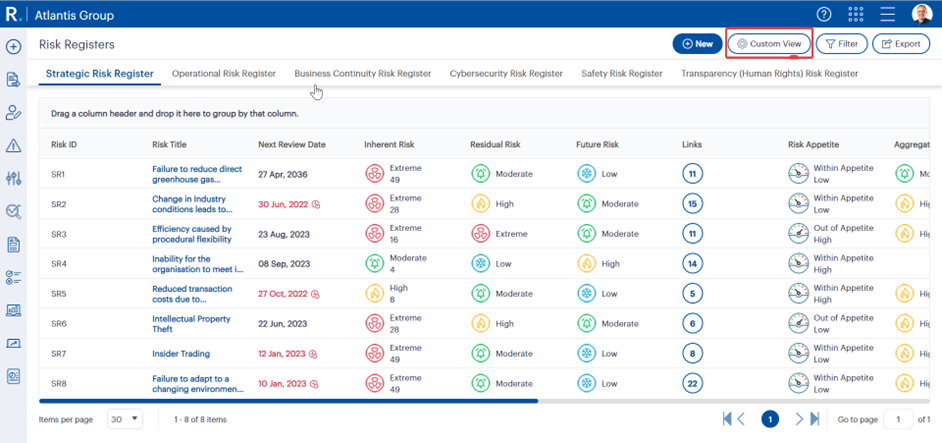Go to previous page arrow
942x443 pixels.
pos(741,419)
